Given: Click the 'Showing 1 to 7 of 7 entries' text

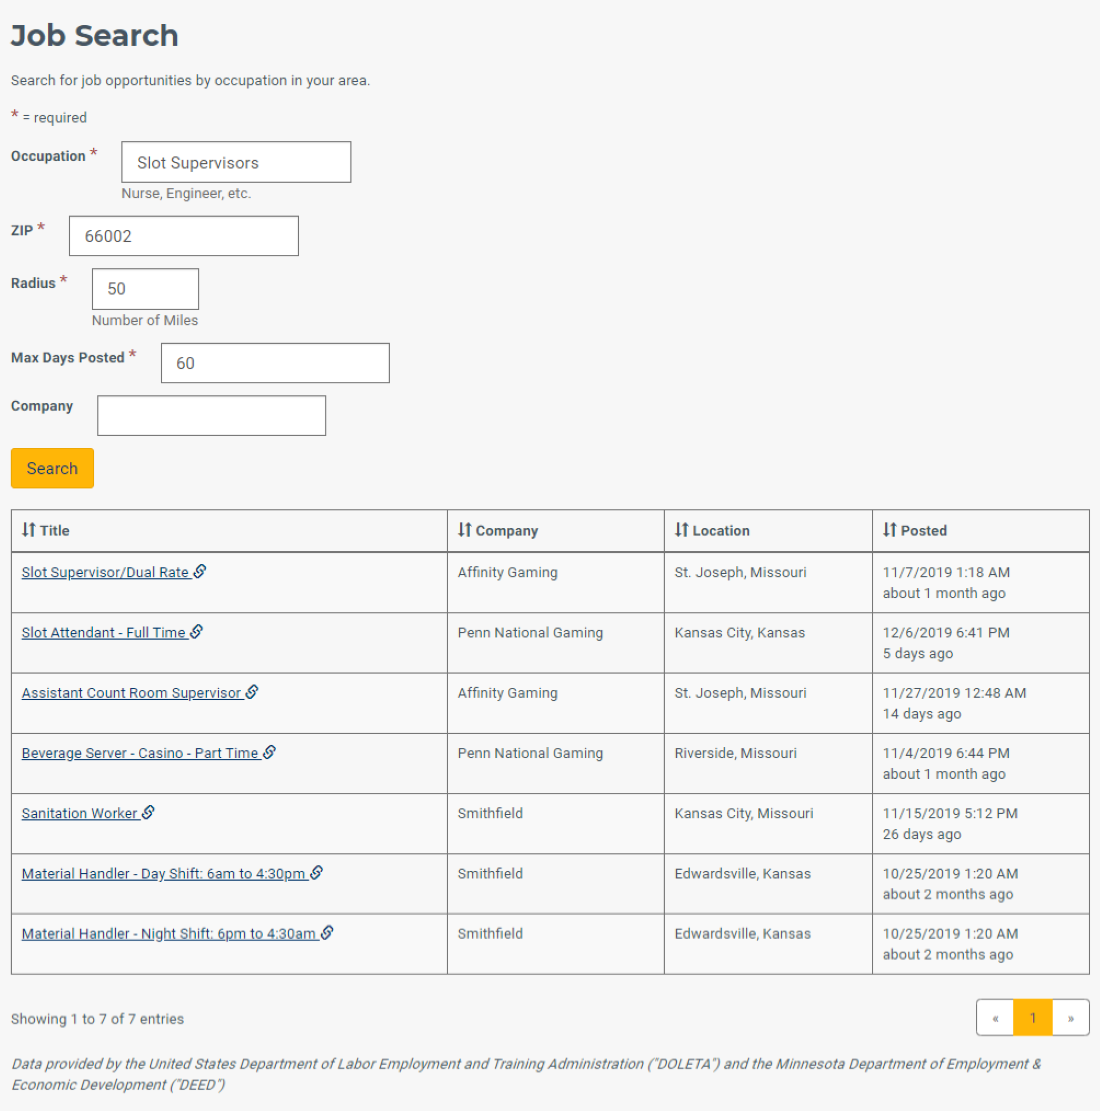Looking at the screenshot, I should tap(98, 1019).
